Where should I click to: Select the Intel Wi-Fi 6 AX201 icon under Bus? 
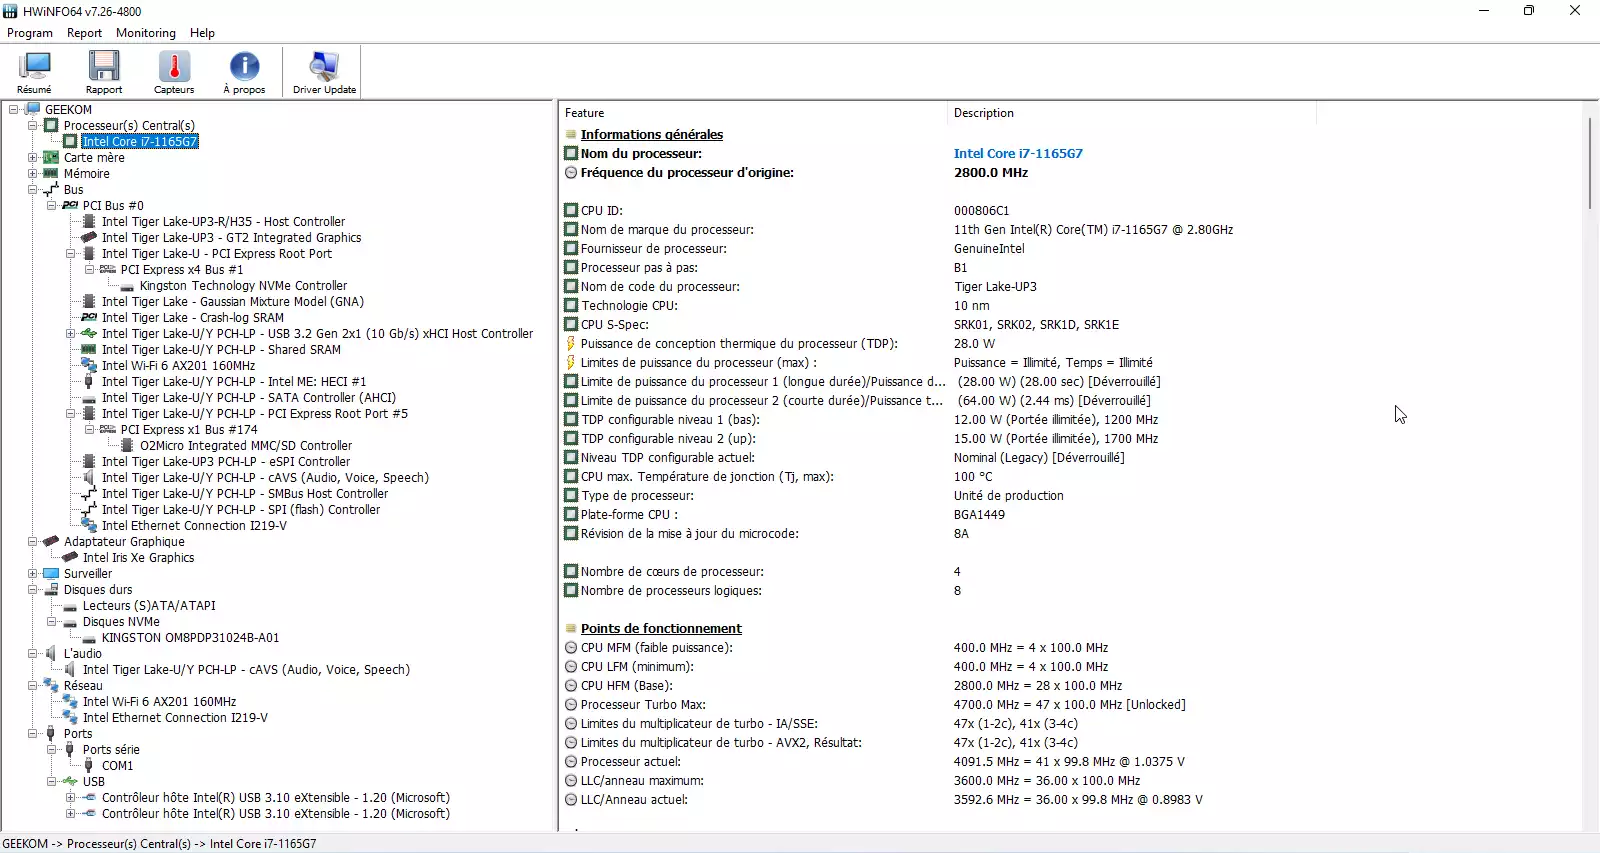tap(89, 366)
